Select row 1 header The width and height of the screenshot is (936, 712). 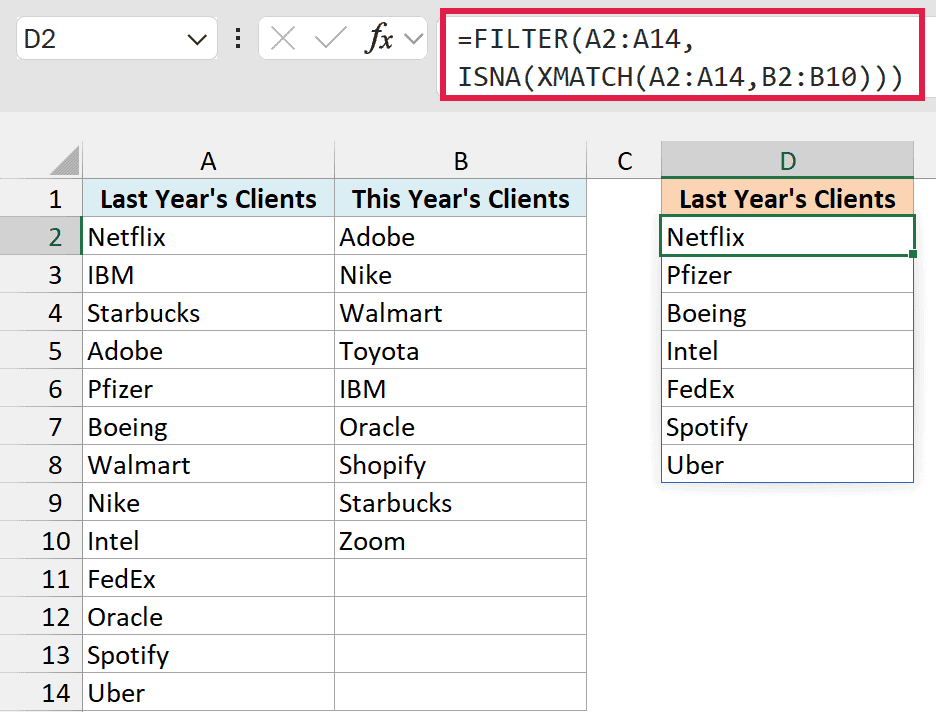(x=41, y=199)
